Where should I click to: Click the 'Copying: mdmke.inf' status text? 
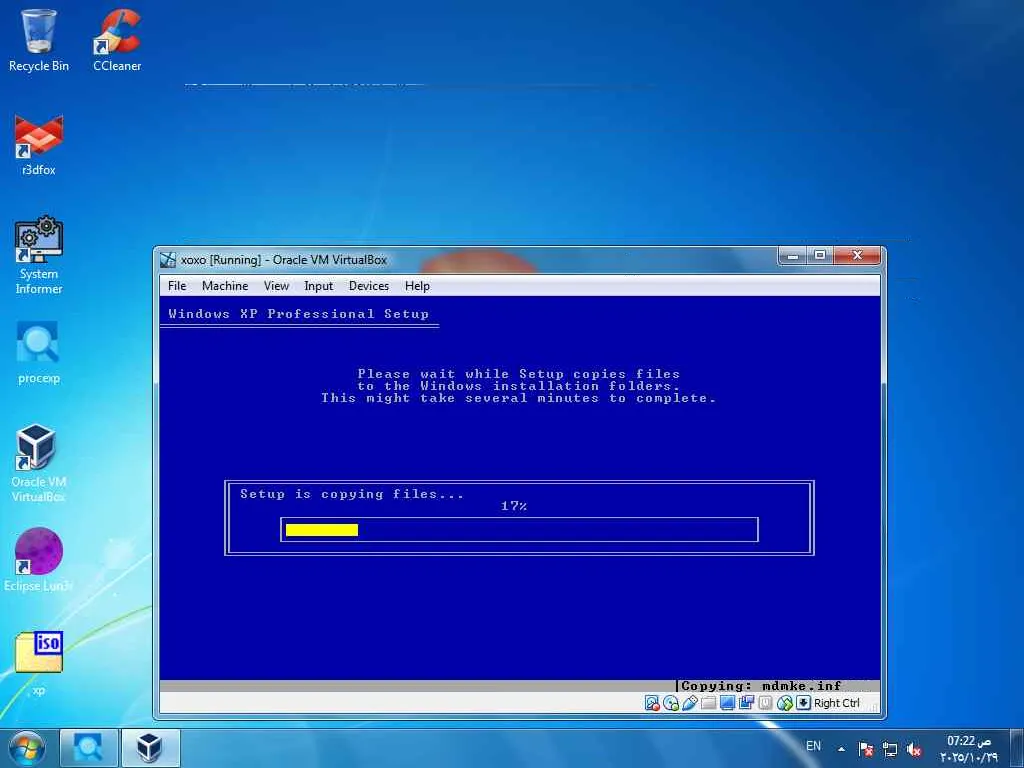(761, 686)
